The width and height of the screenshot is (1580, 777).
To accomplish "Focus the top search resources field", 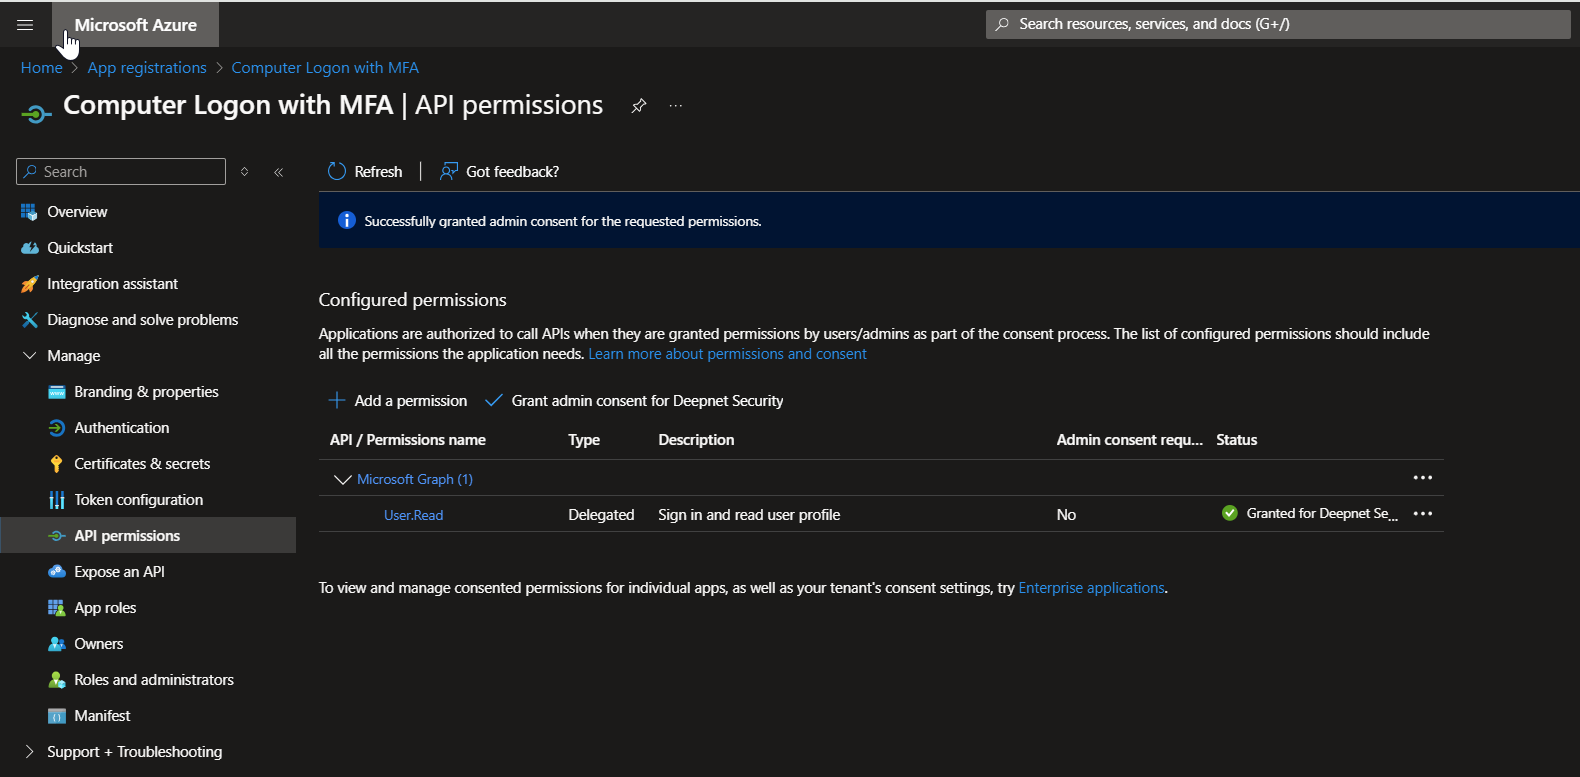I will (1278, 24).
